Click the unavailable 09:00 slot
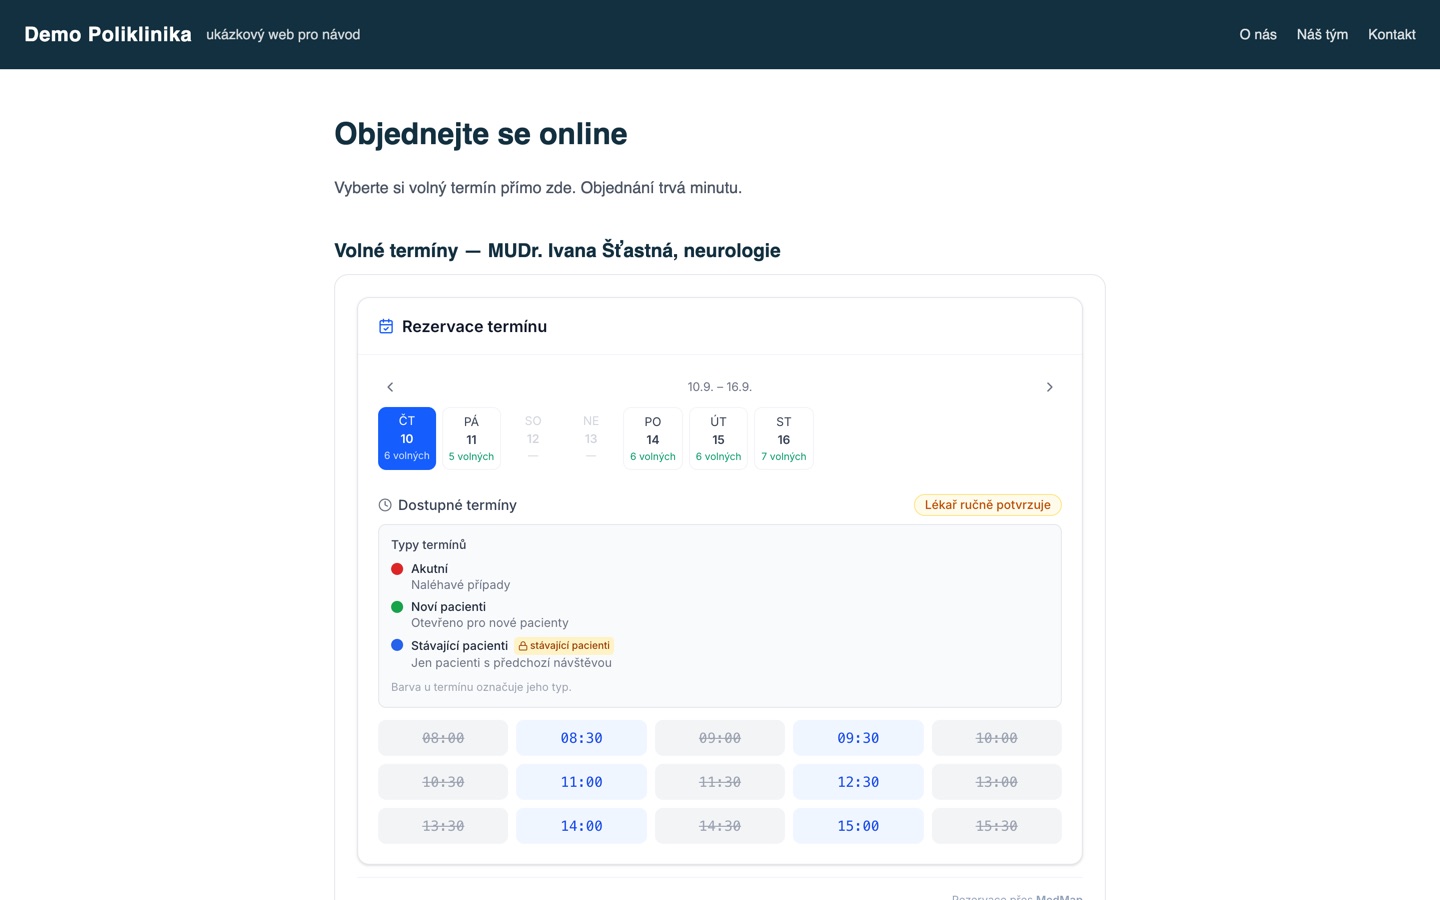The height and width of the screenshot is (900, 1440). [x=720, y=738]
